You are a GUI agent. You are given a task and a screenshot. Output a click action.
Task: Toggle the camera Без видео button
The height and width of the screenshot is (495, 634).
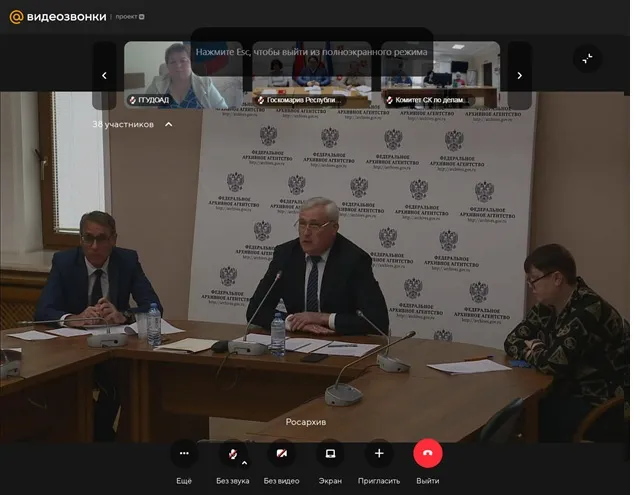[281, 453]
